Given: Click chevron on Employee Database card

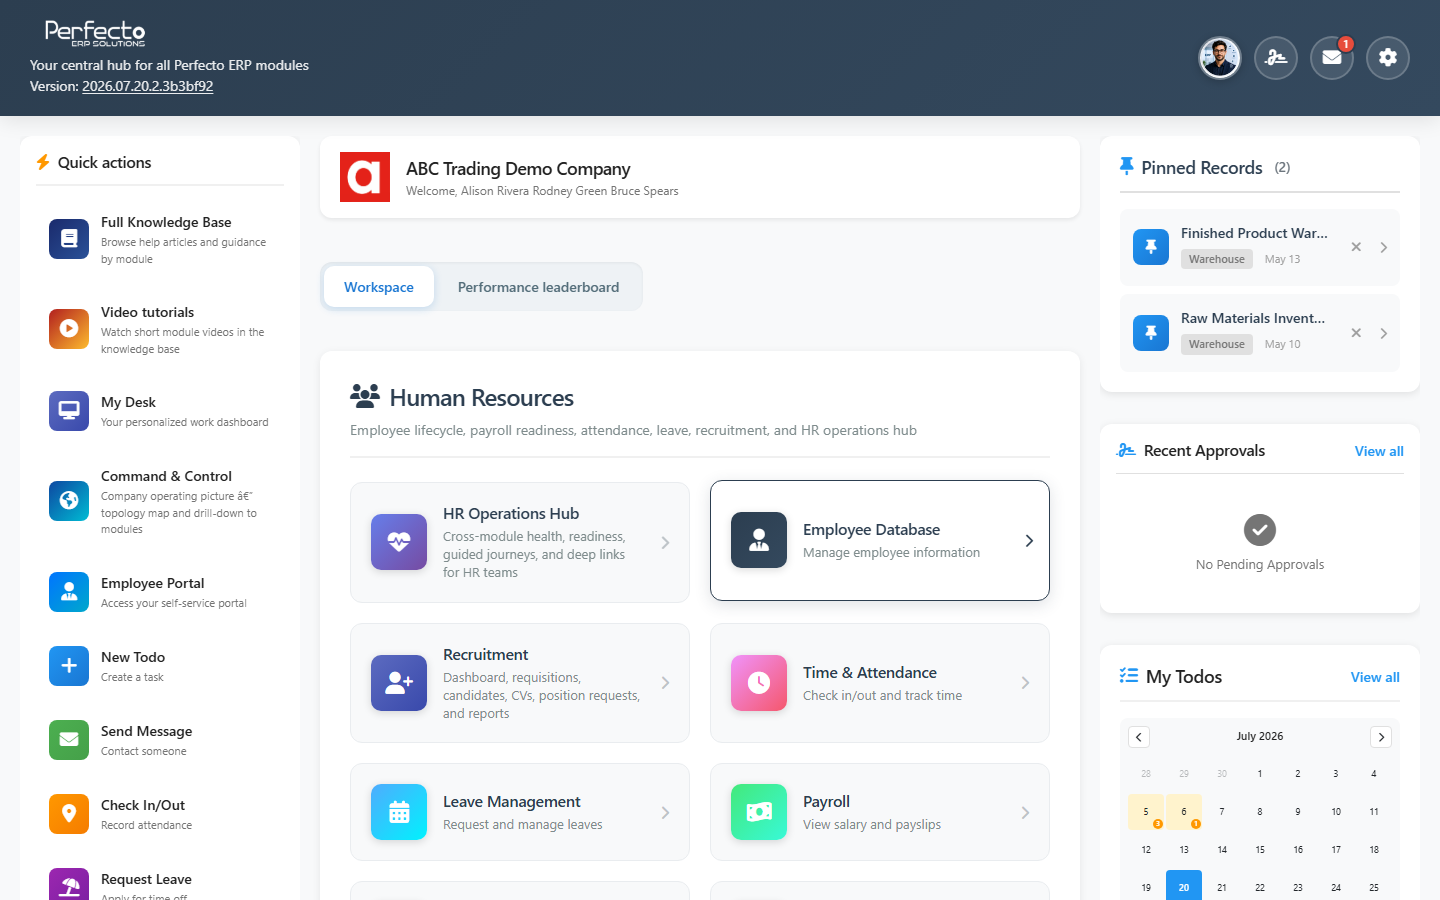Looking at the screenshot, I should (1029, 540).
